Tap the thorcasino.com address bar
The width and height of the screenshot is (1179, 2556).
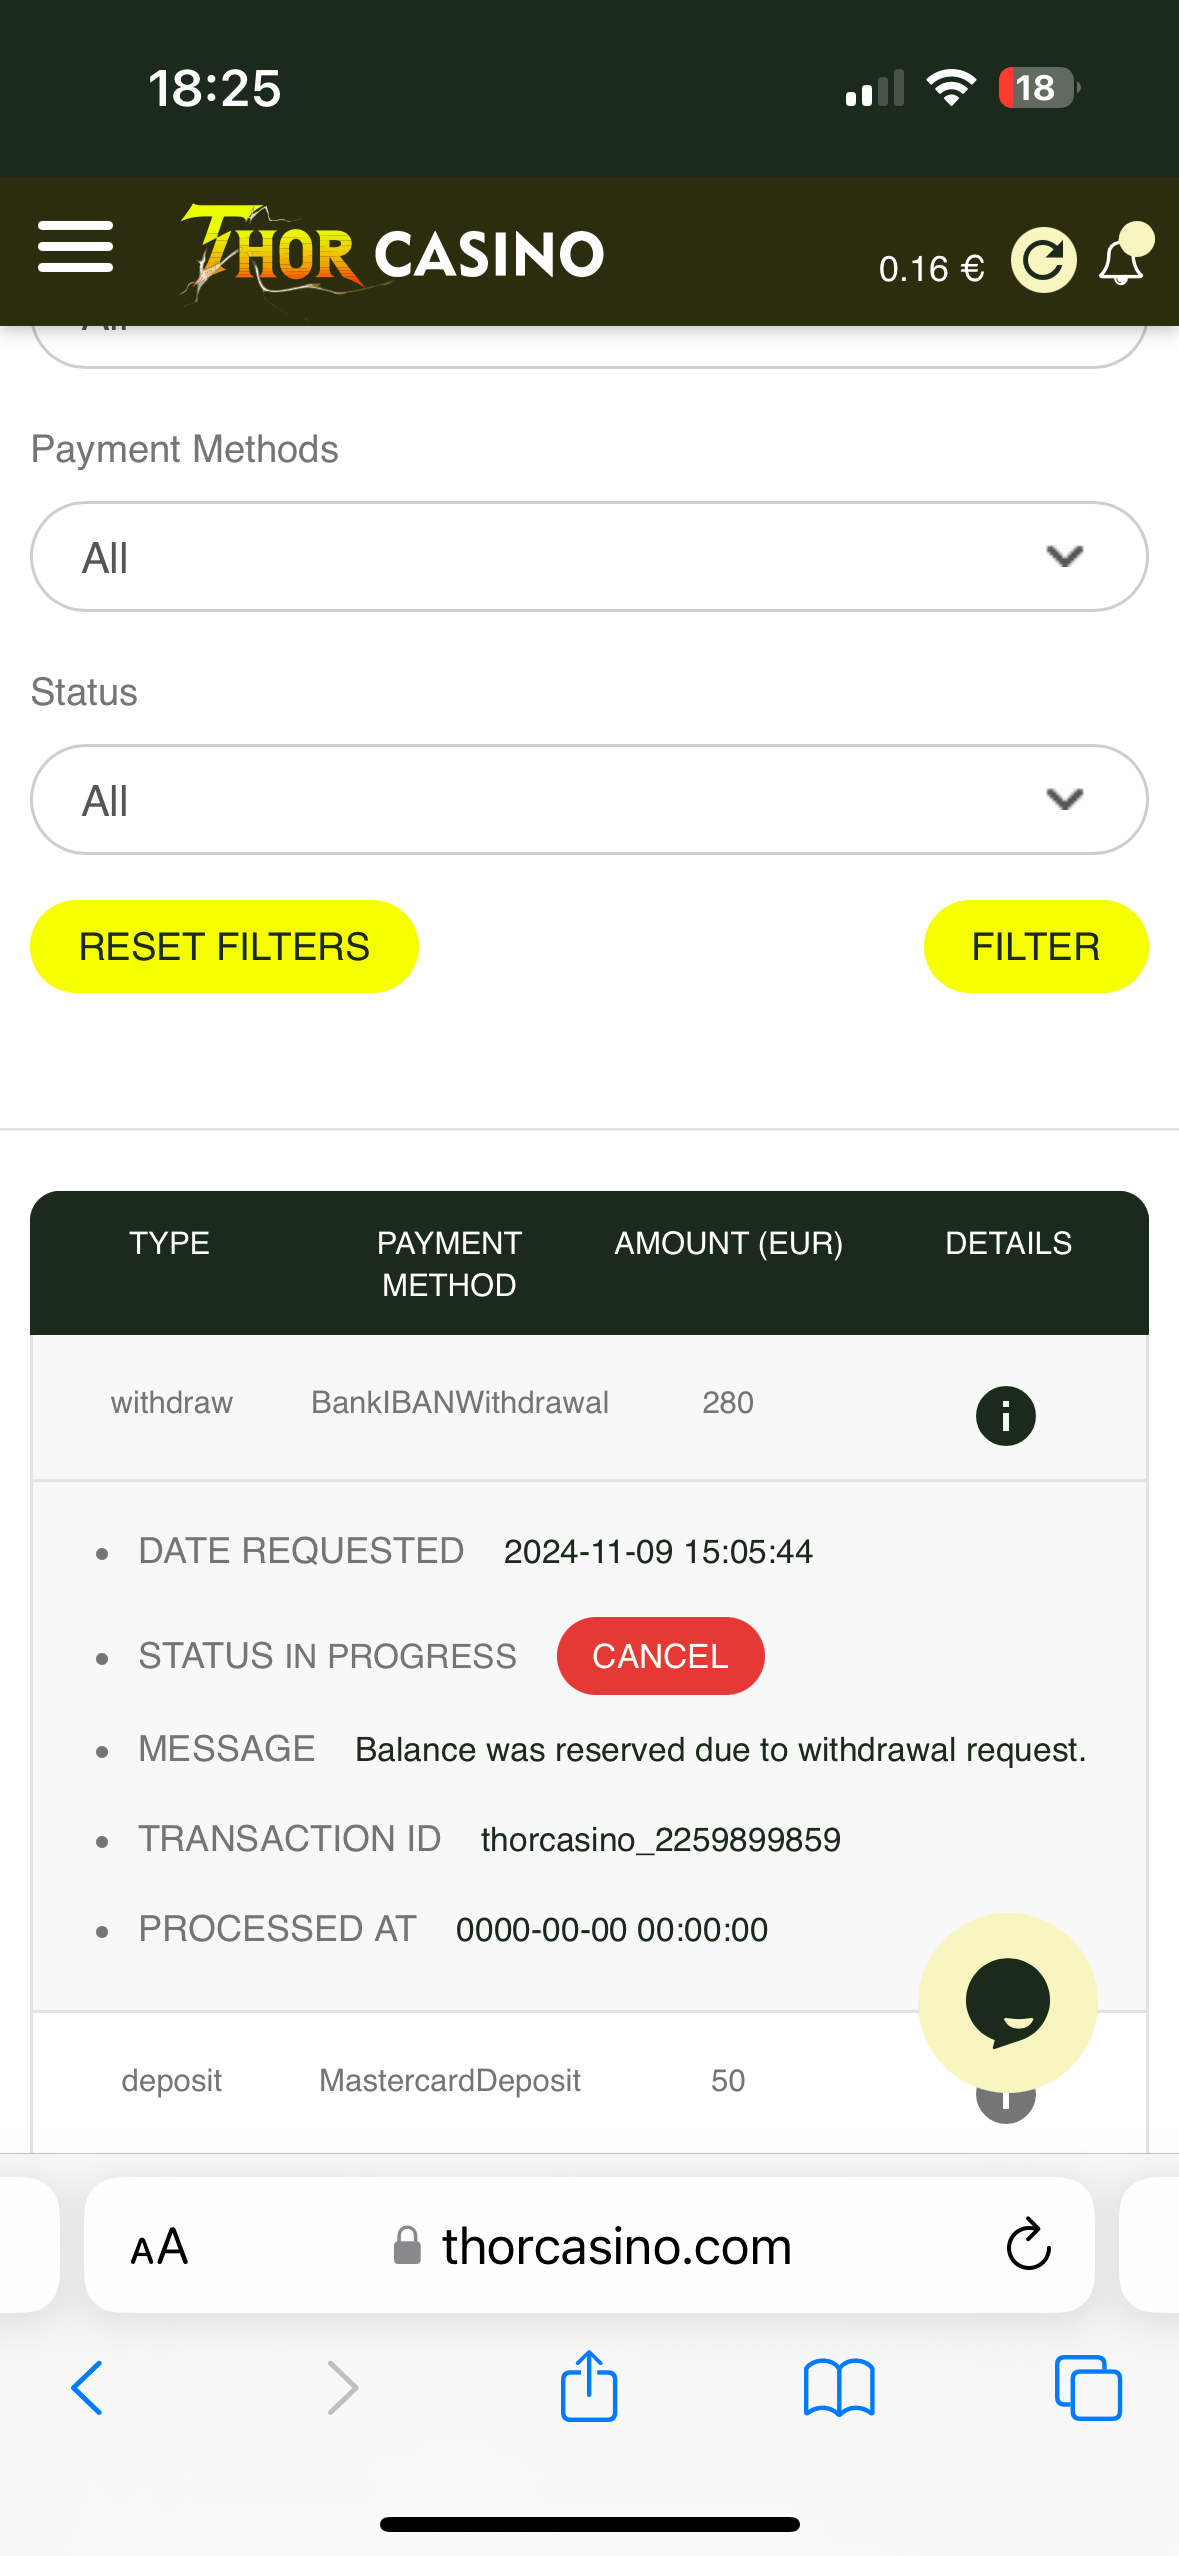(616, 2247)
